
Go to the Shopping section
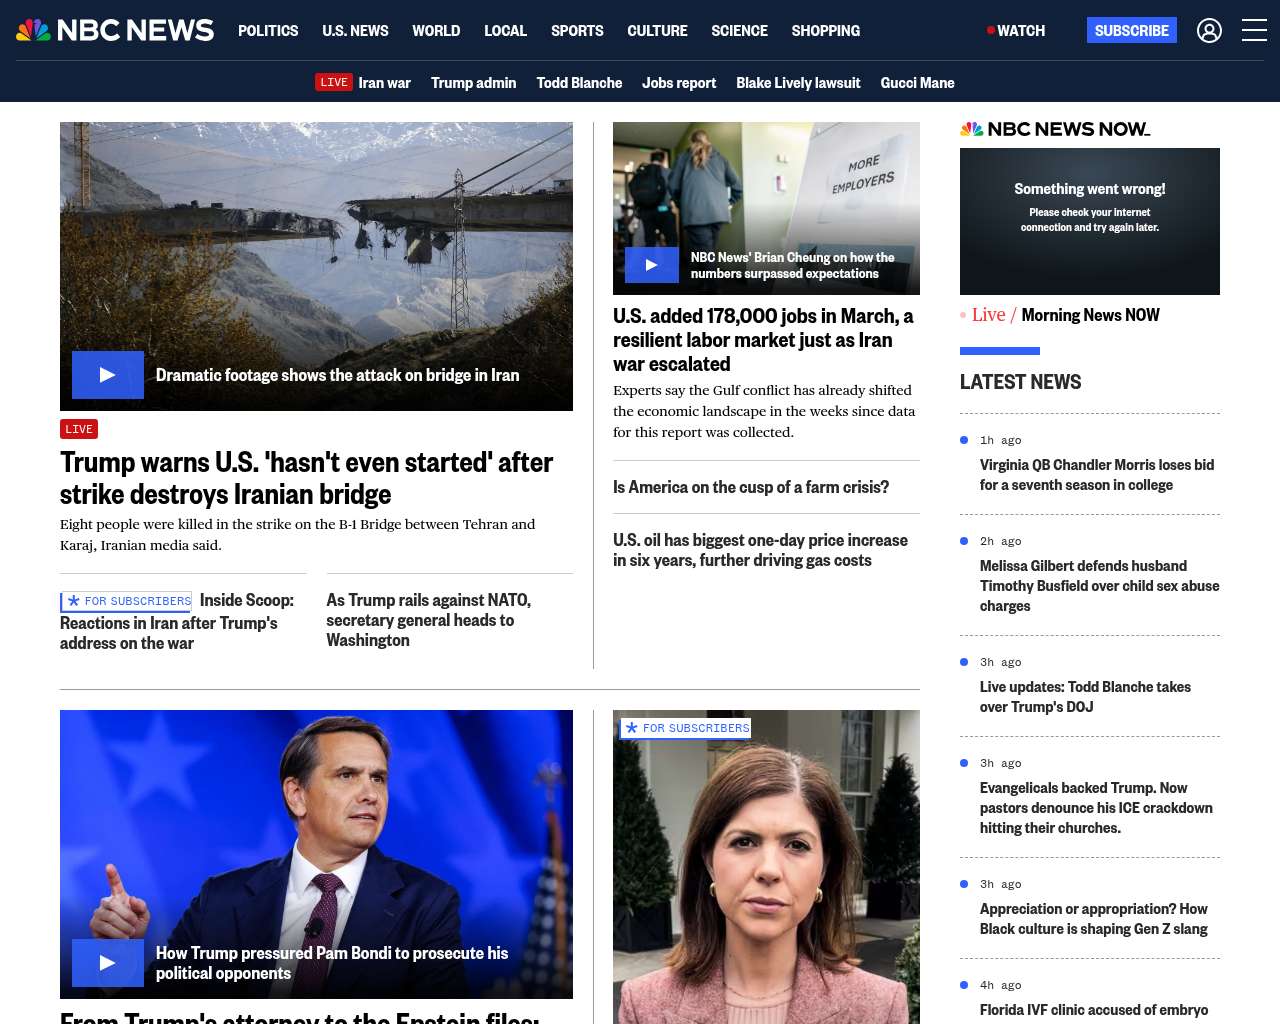[825, 31]
